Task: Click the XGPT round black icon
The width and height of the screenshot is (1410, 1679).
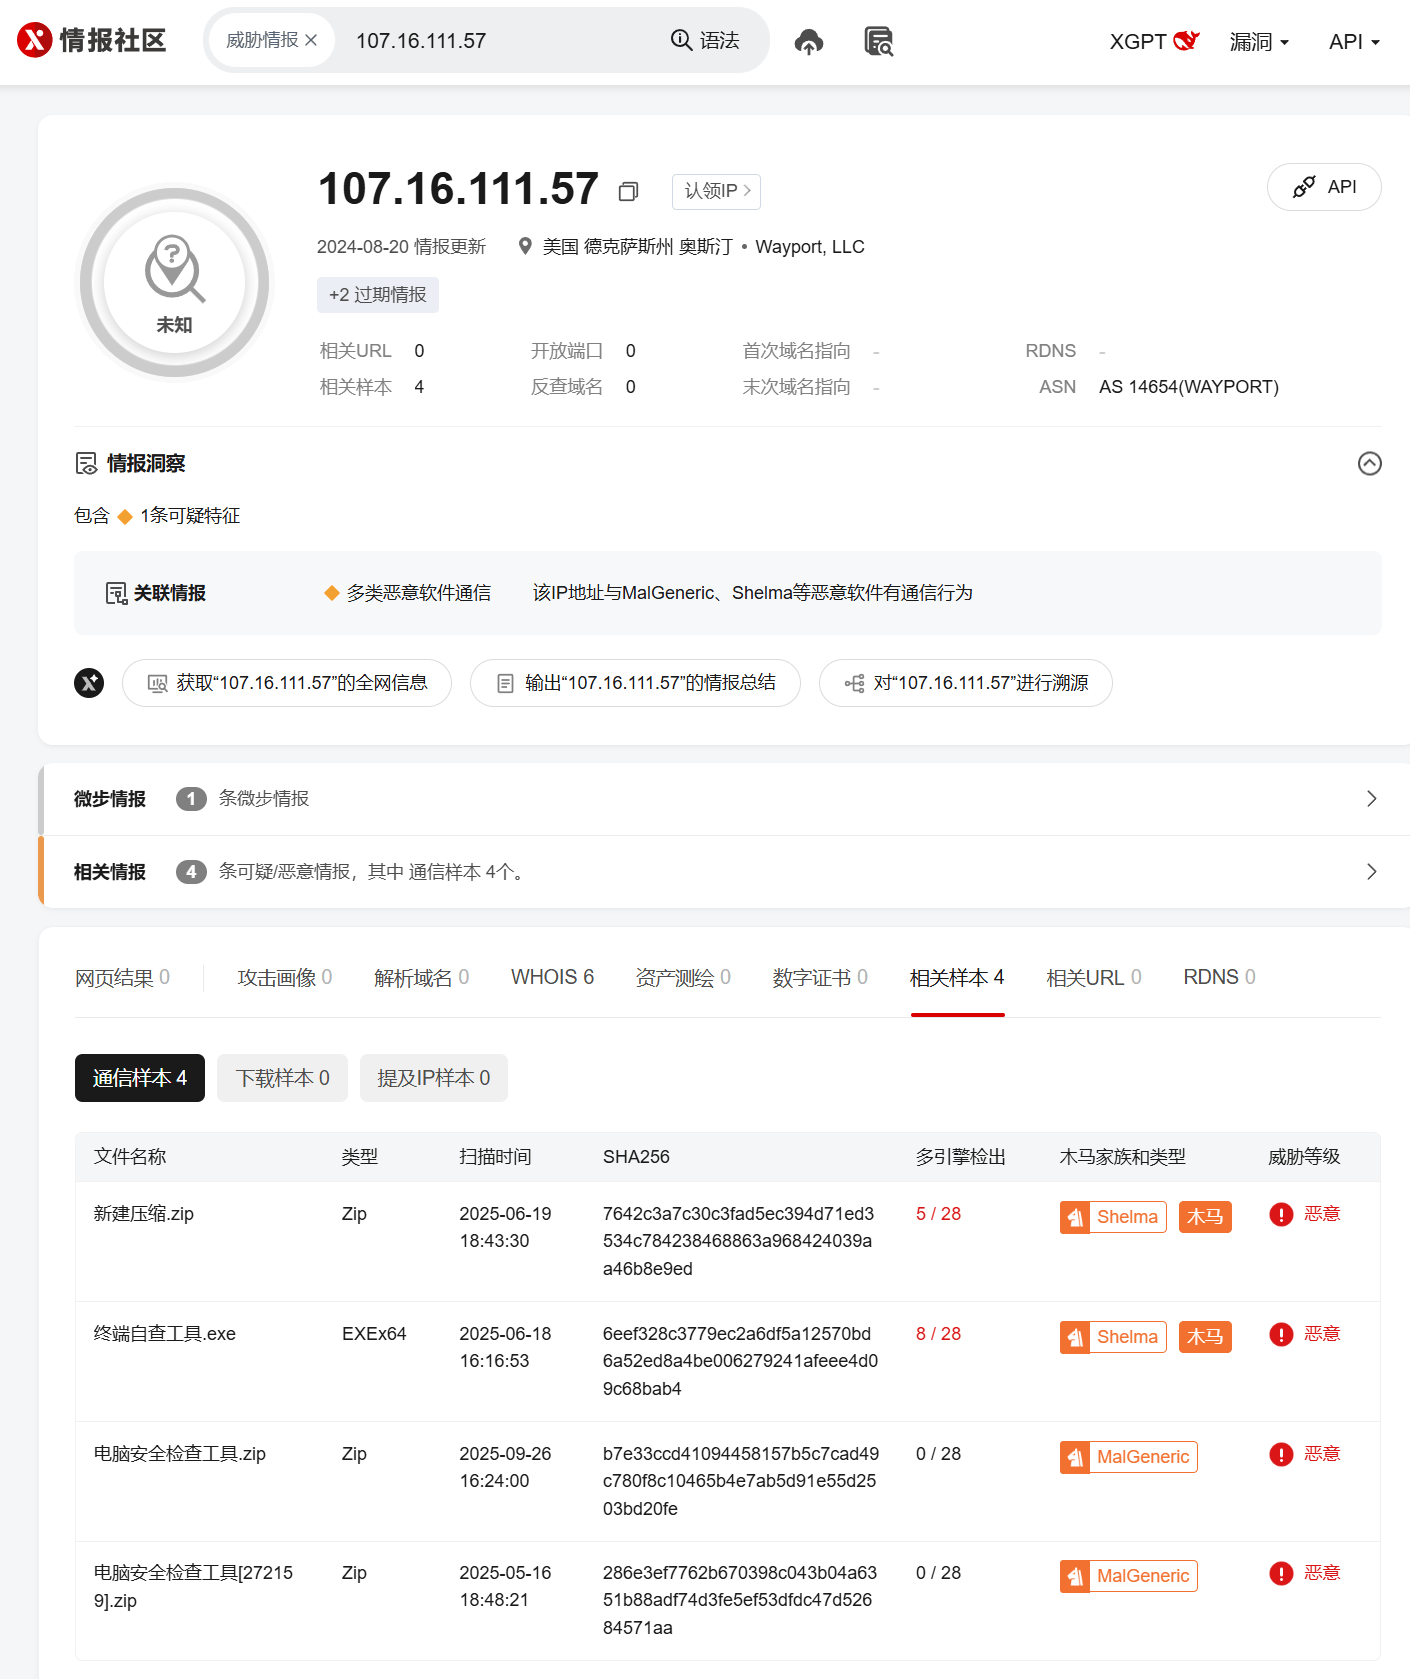Action: pos(89,683)
